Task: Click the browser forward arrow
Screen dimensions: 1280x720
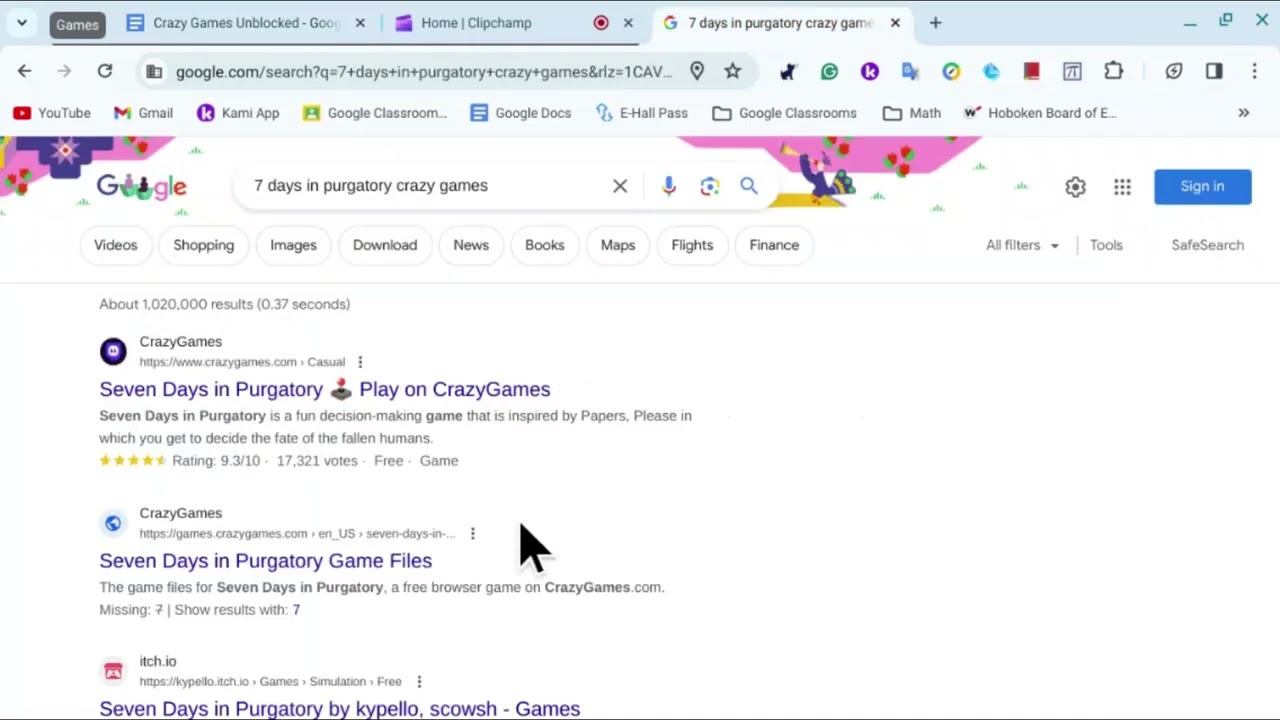Action: point(64,71)
